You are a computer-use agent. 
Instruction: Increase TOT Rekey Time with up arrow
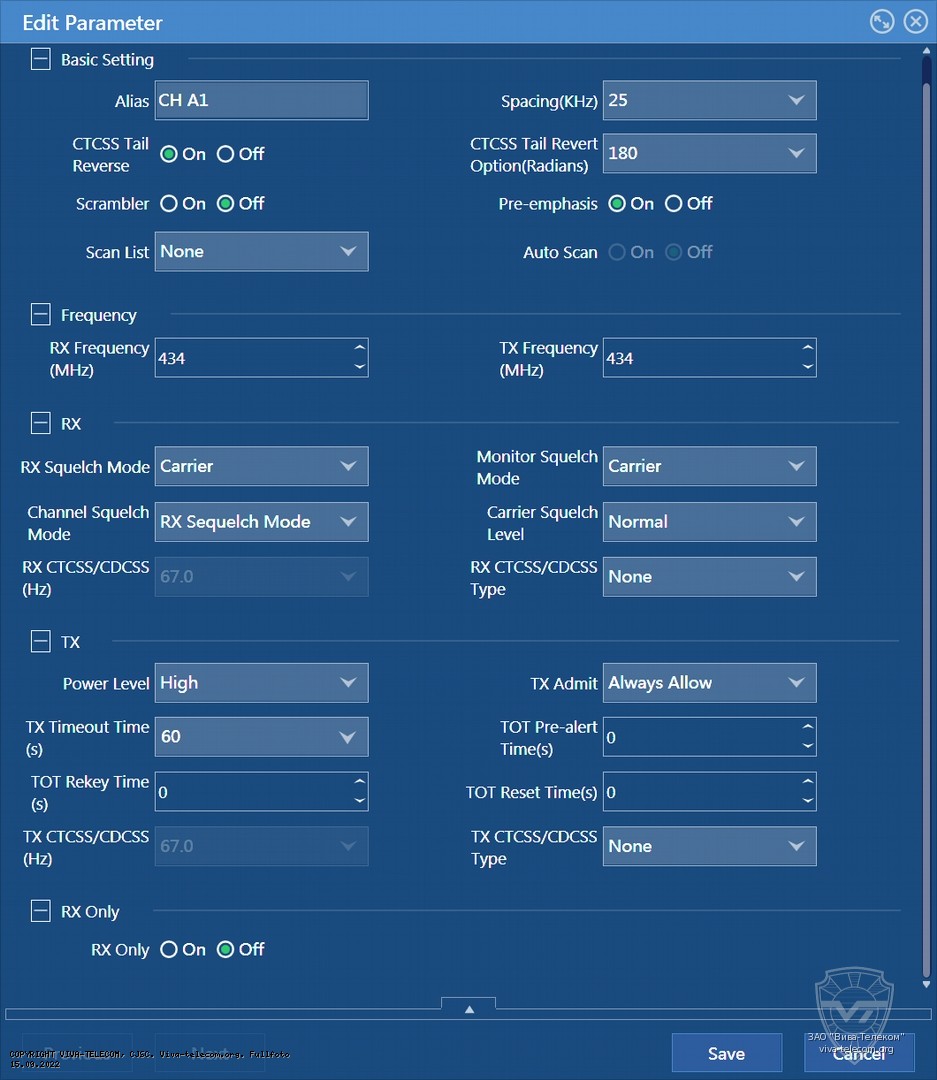pyautogui.click(x=359, y=782)
